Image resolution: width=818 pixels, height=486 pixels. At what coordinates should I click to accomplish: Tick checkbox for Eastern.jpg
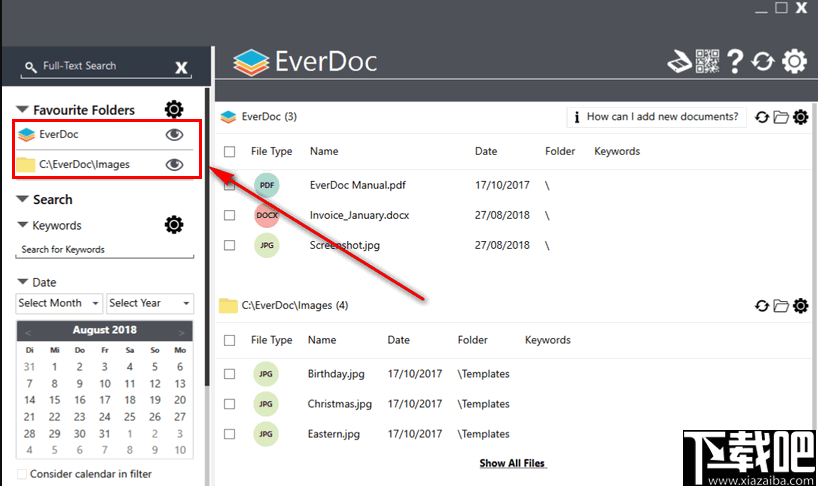pos(230,434)
